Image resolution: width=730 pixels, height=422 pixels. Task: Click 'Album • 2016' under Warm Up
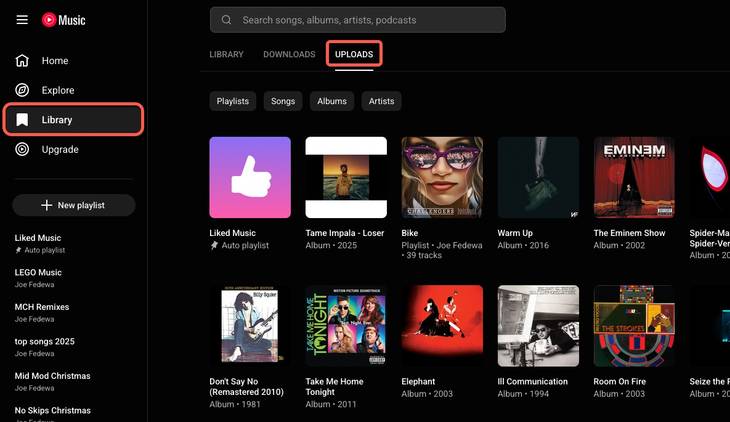click(523, 245)
